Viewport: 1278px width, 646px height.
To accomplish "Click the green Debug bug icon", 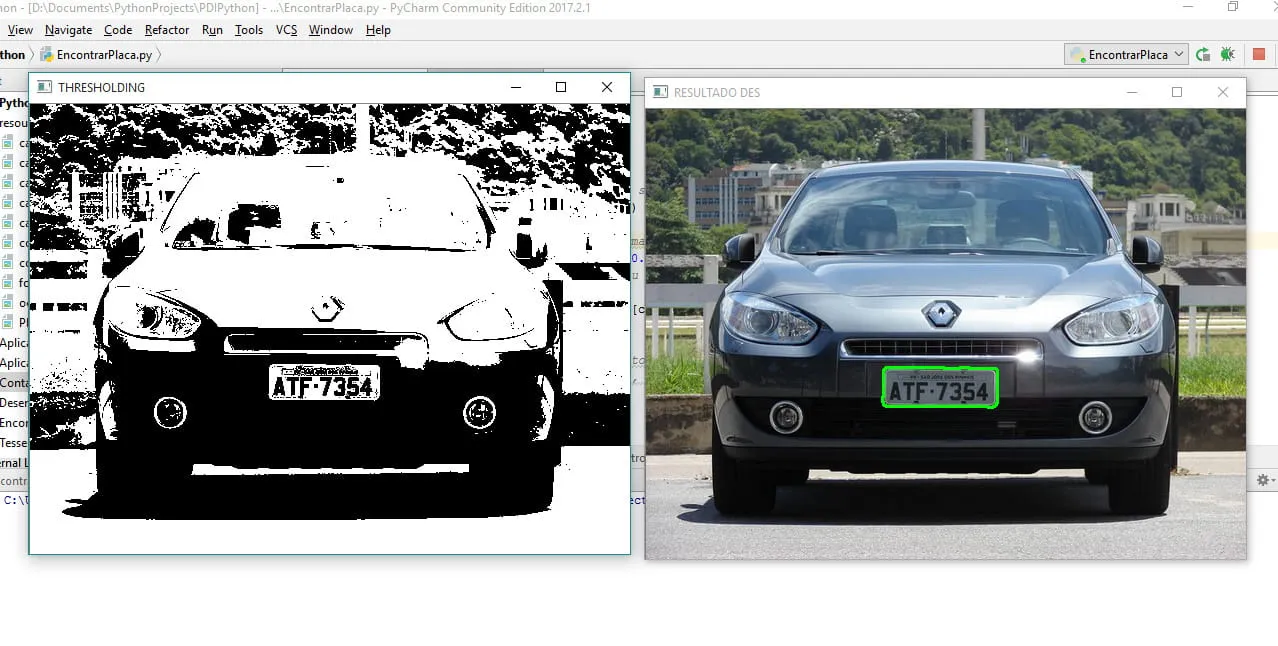I will (1227, 55).
